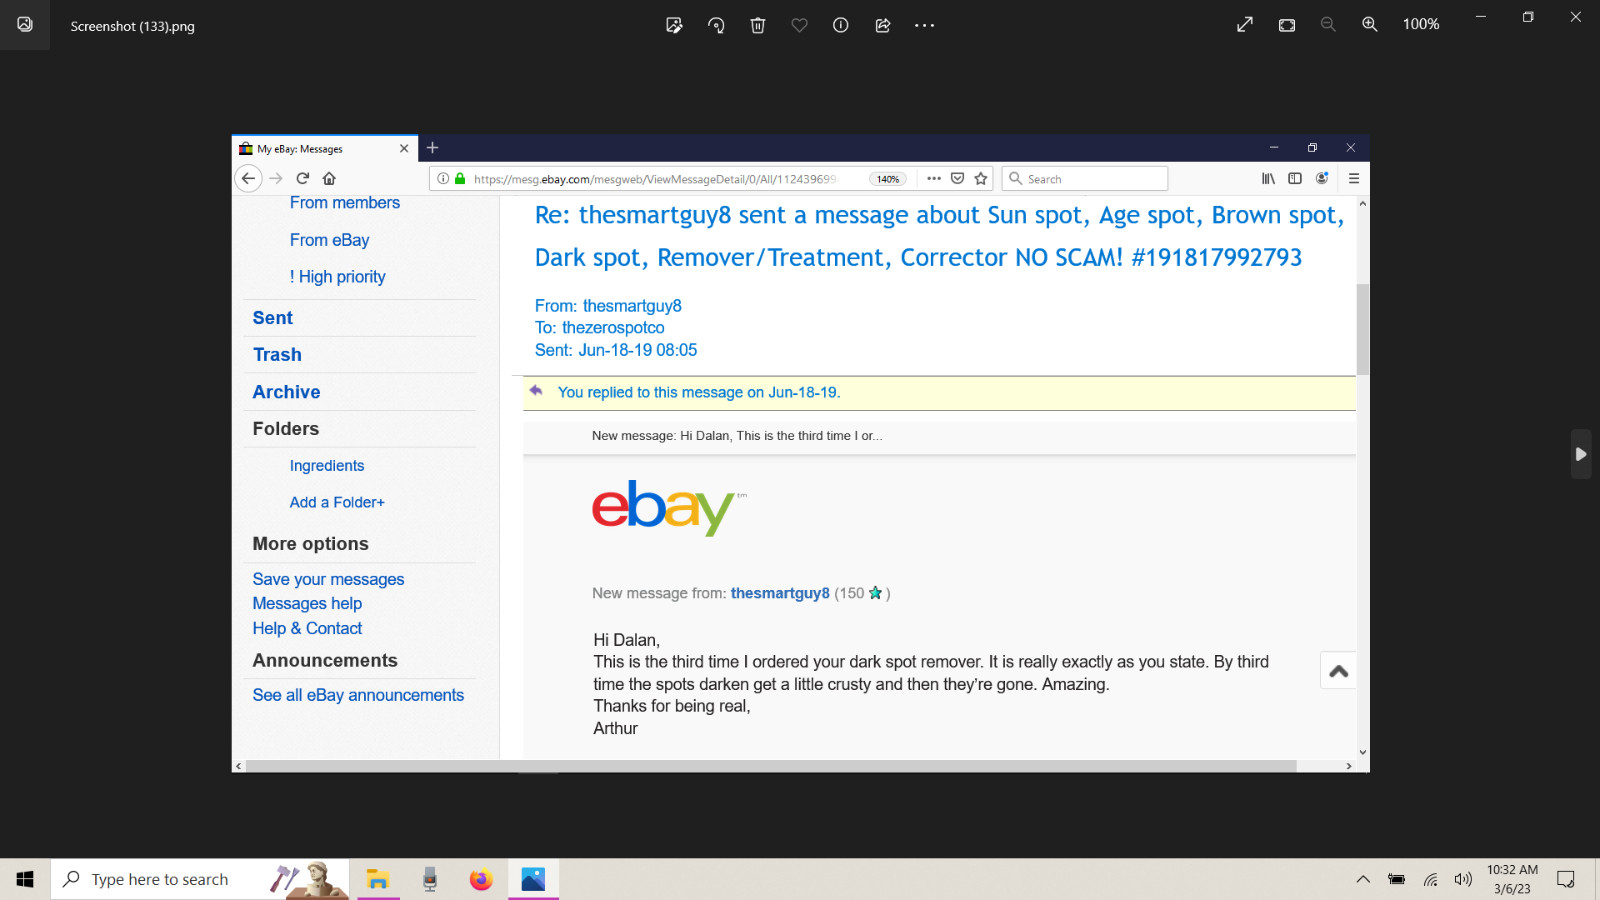Screen dimensions: 1600x900
Task: Add the photo to favorites with heart icon
Action: [799, 25]
